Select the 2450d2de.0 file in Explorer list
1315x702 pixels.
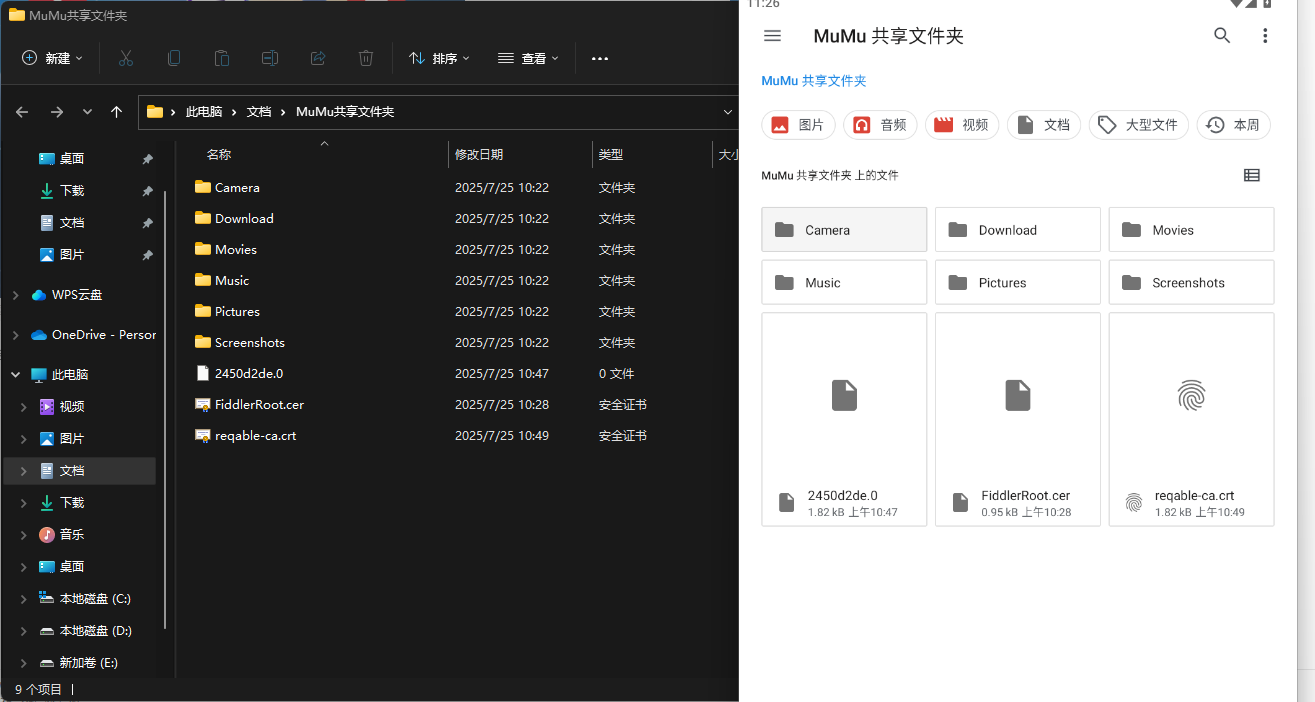tap(460, 373)
